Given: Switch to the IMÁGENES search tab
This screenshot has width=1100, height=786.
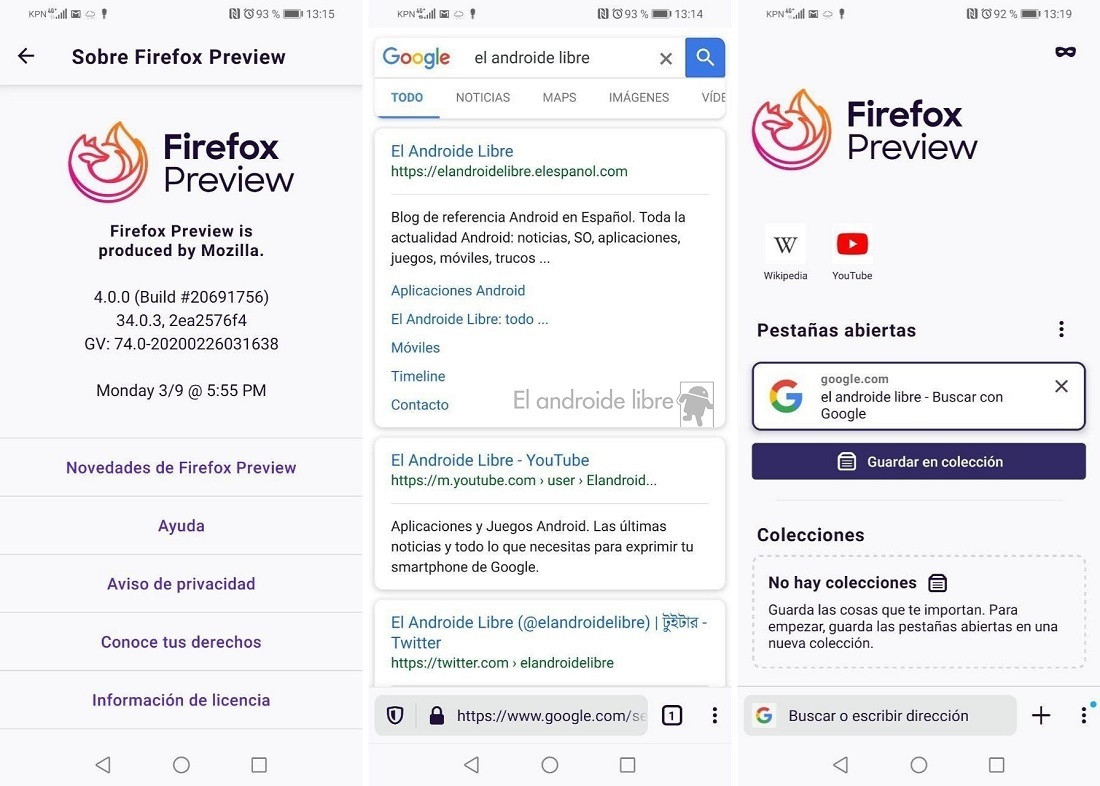Looking at the screenshot, I should [638, 98].
